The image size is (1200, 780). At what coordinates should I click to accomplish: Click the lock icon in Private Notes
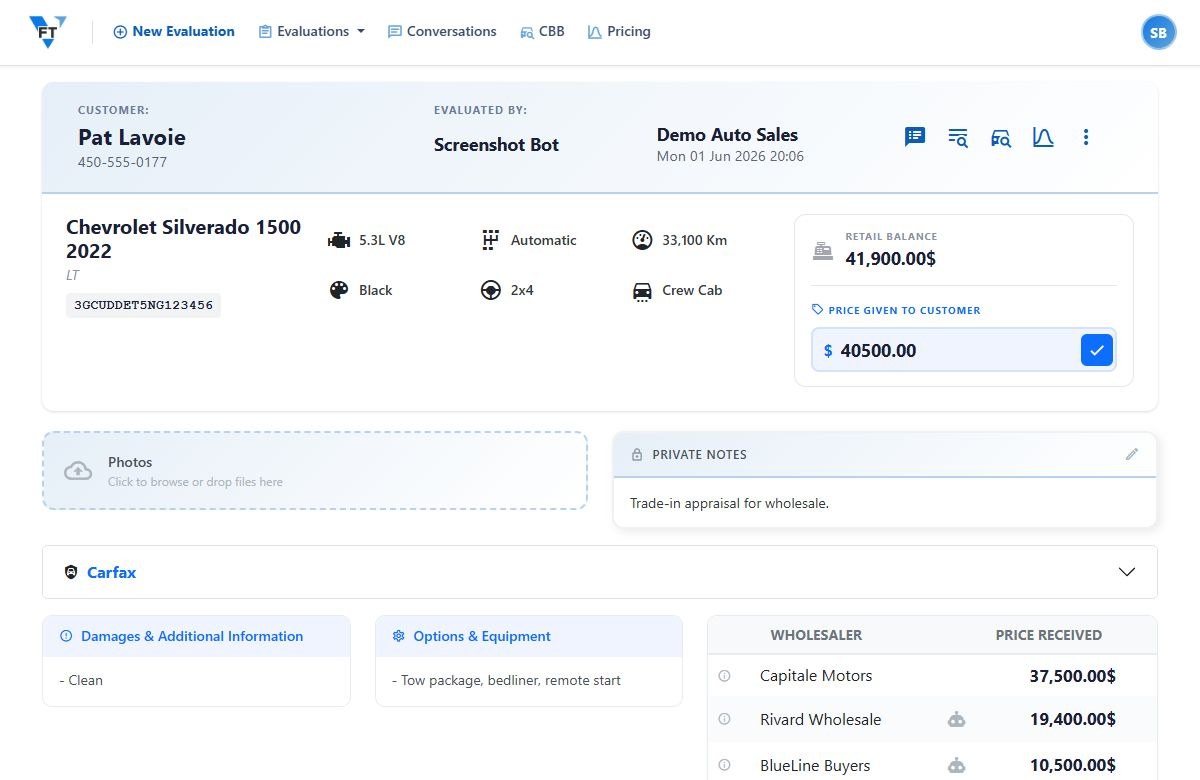(637, 455)
